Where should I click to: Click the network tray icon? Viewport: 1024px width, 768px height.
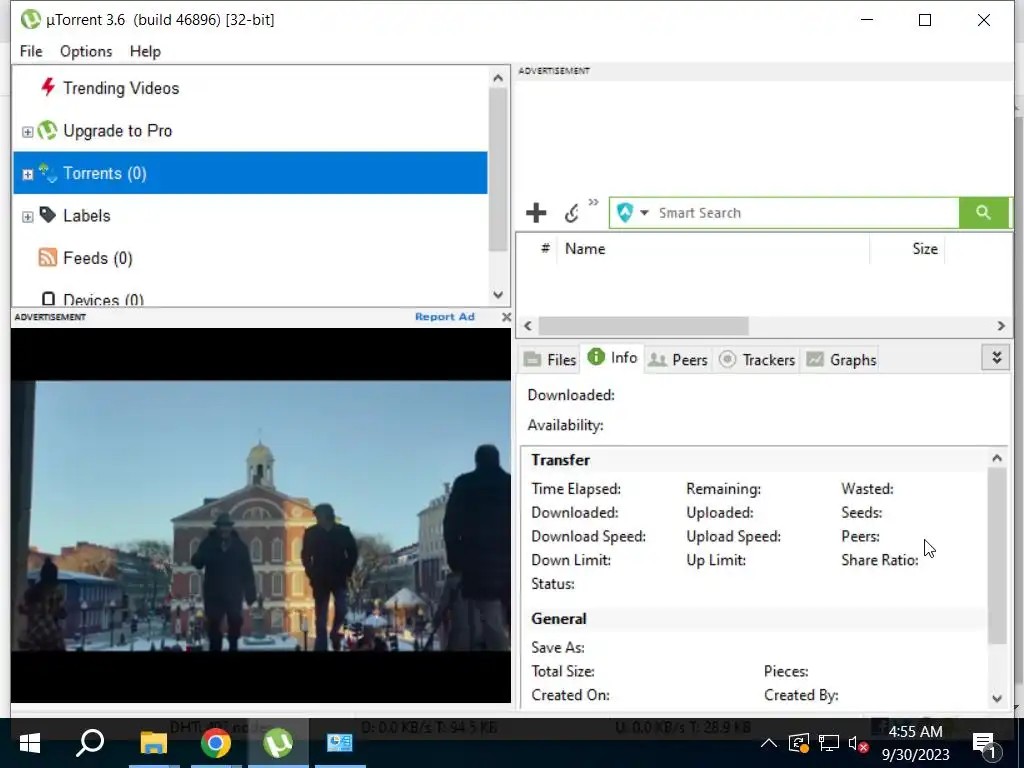tap(829, 743)
